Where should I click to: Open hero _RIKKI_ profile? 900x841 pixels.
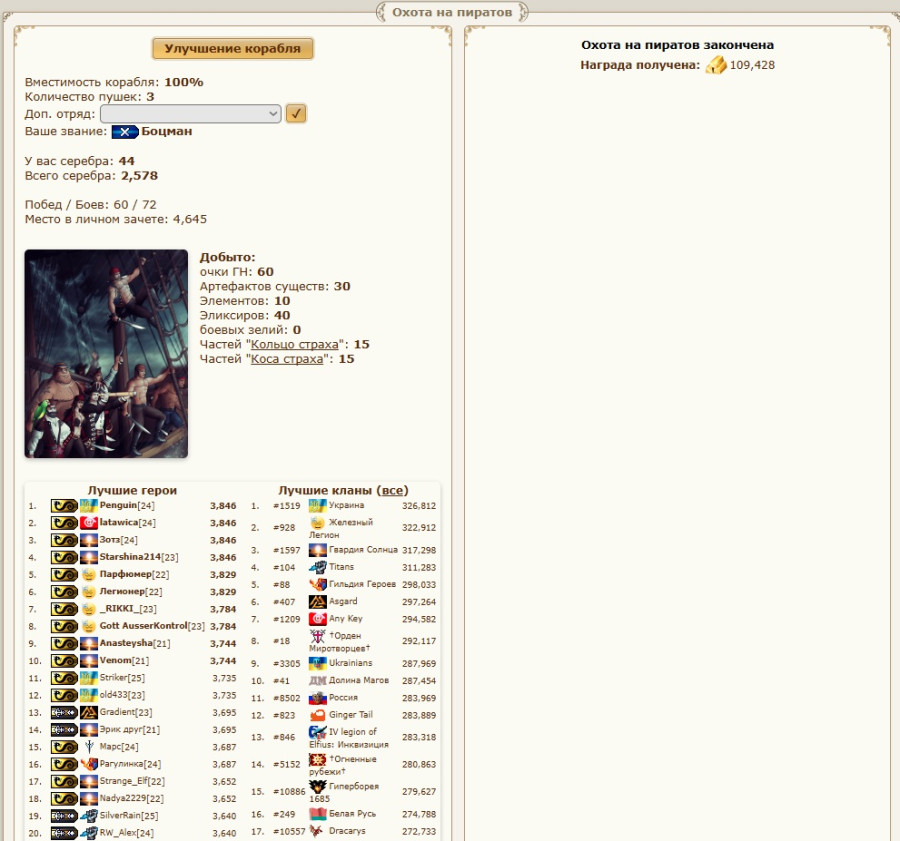point(119,609)
